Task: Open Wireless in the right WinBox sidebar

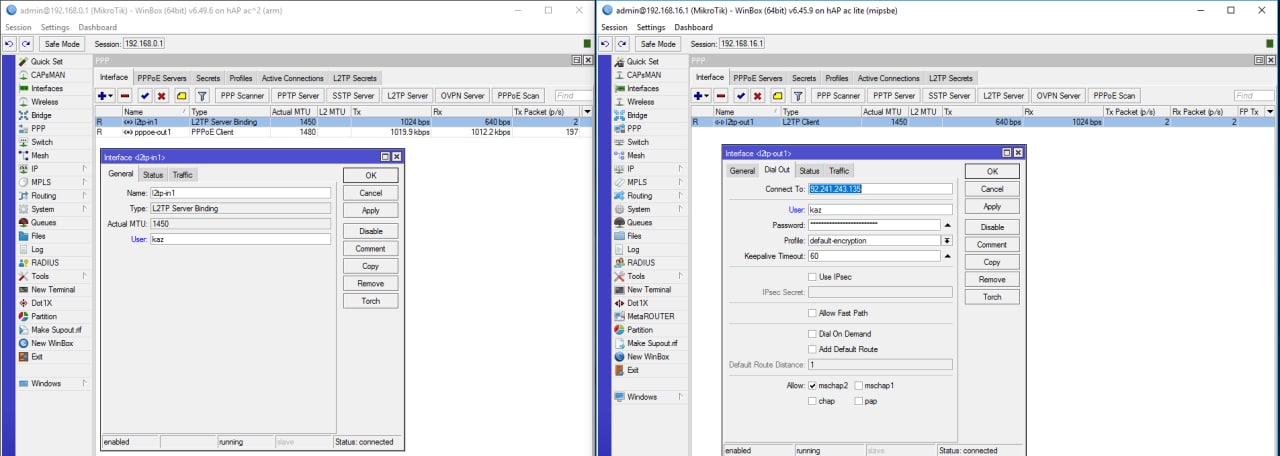Action: tap(641, 102)
